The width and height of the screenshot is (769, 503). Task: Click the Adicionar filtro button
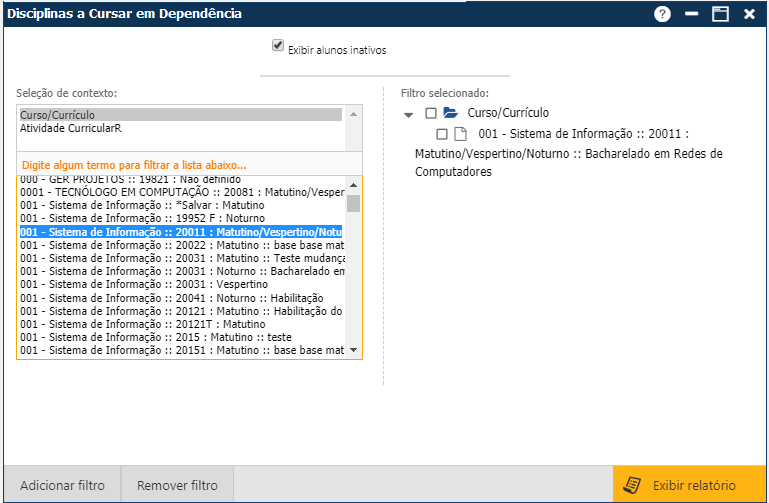[62, 485]
